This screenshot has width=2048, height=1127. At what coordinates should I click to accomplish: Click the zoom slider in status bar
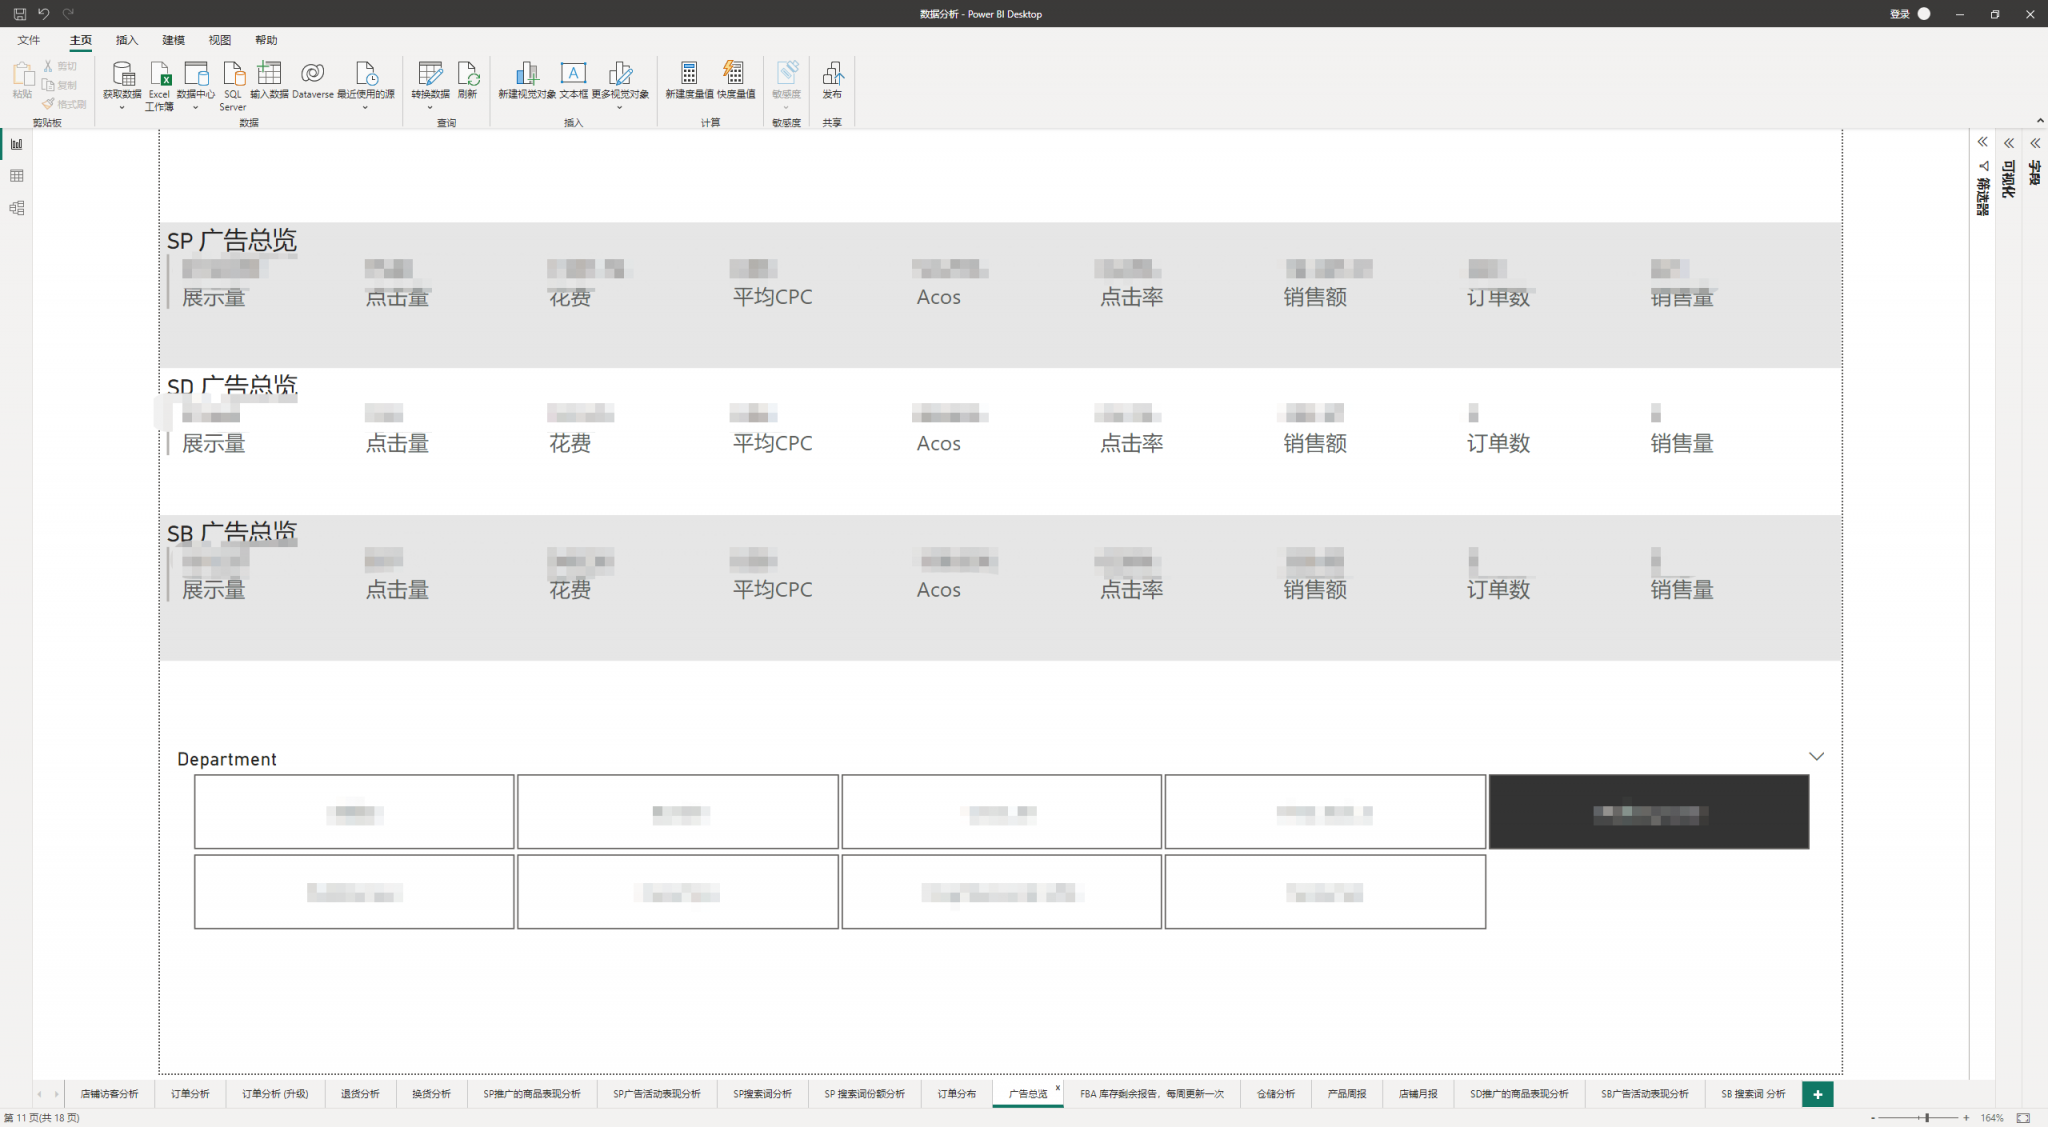tap(1926, 1118)
